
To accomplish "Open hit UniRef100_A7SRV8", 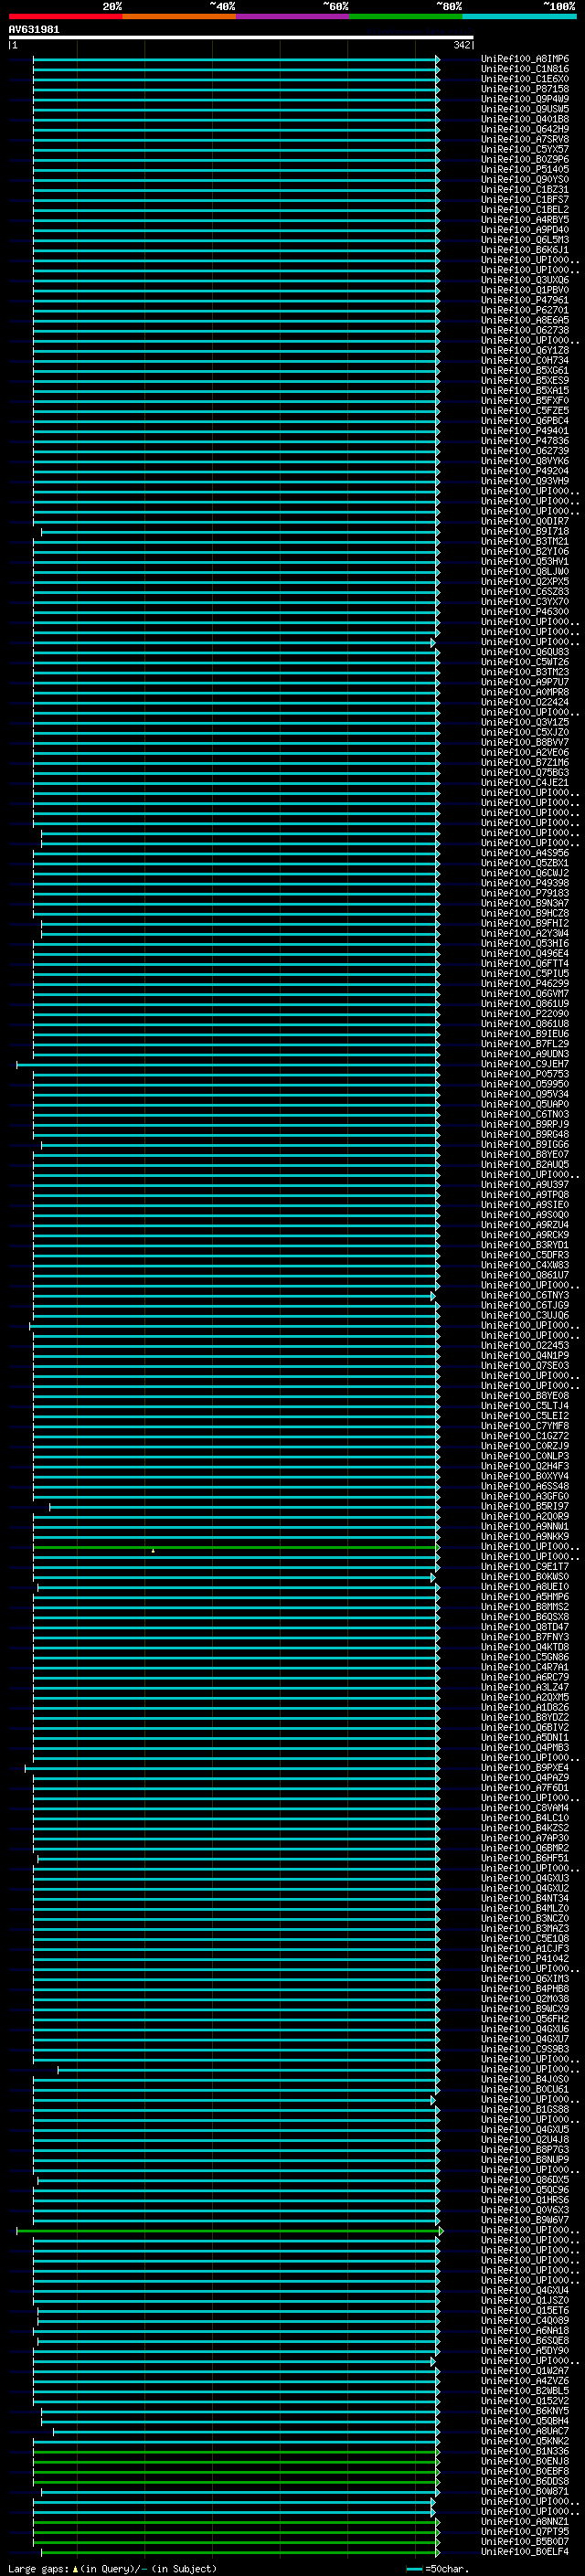I will coord(525,139).
